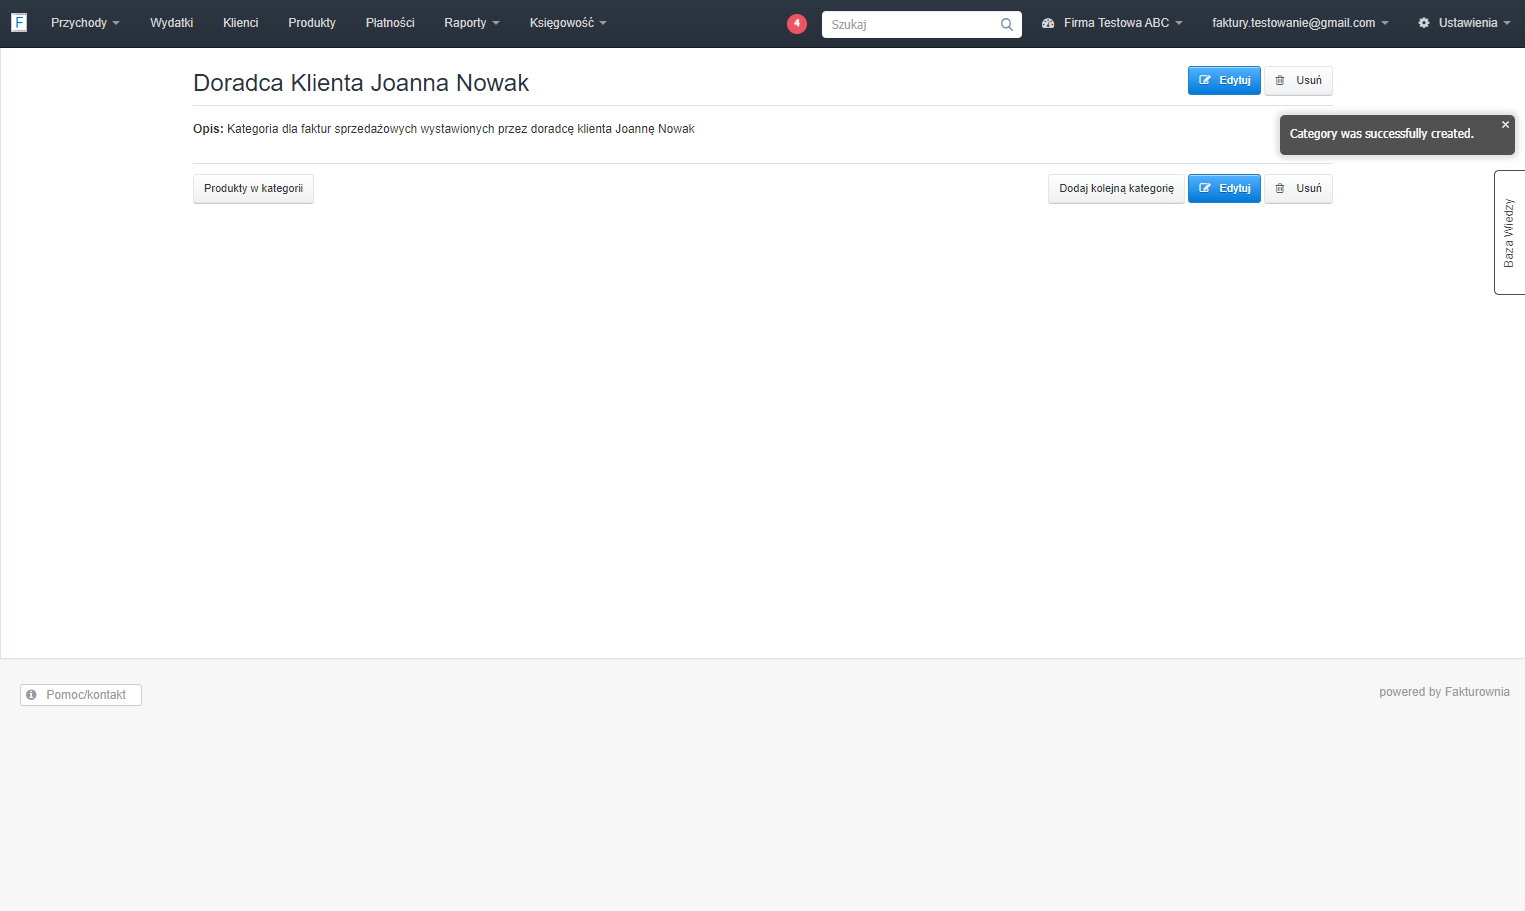Open the Baza Wiedzy side tab
Screen dimensions: 1525x911
click(1509, 232)
